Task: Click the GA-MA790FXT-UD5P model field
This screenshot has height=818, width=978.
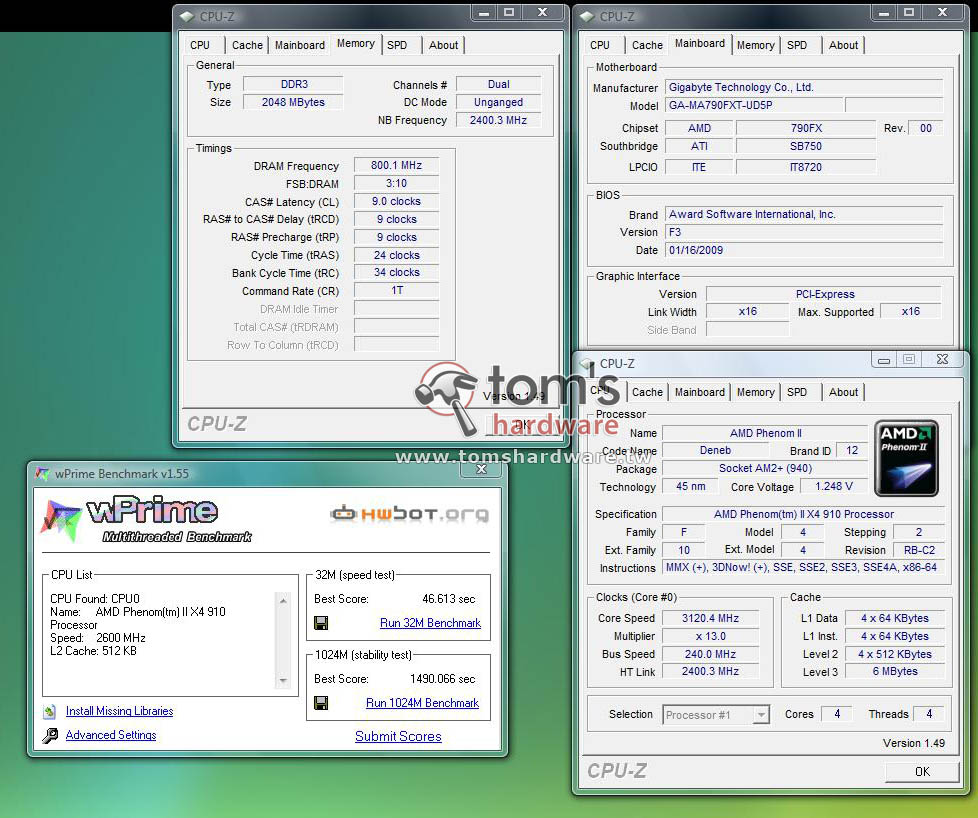Action: (x=754, y=105)
